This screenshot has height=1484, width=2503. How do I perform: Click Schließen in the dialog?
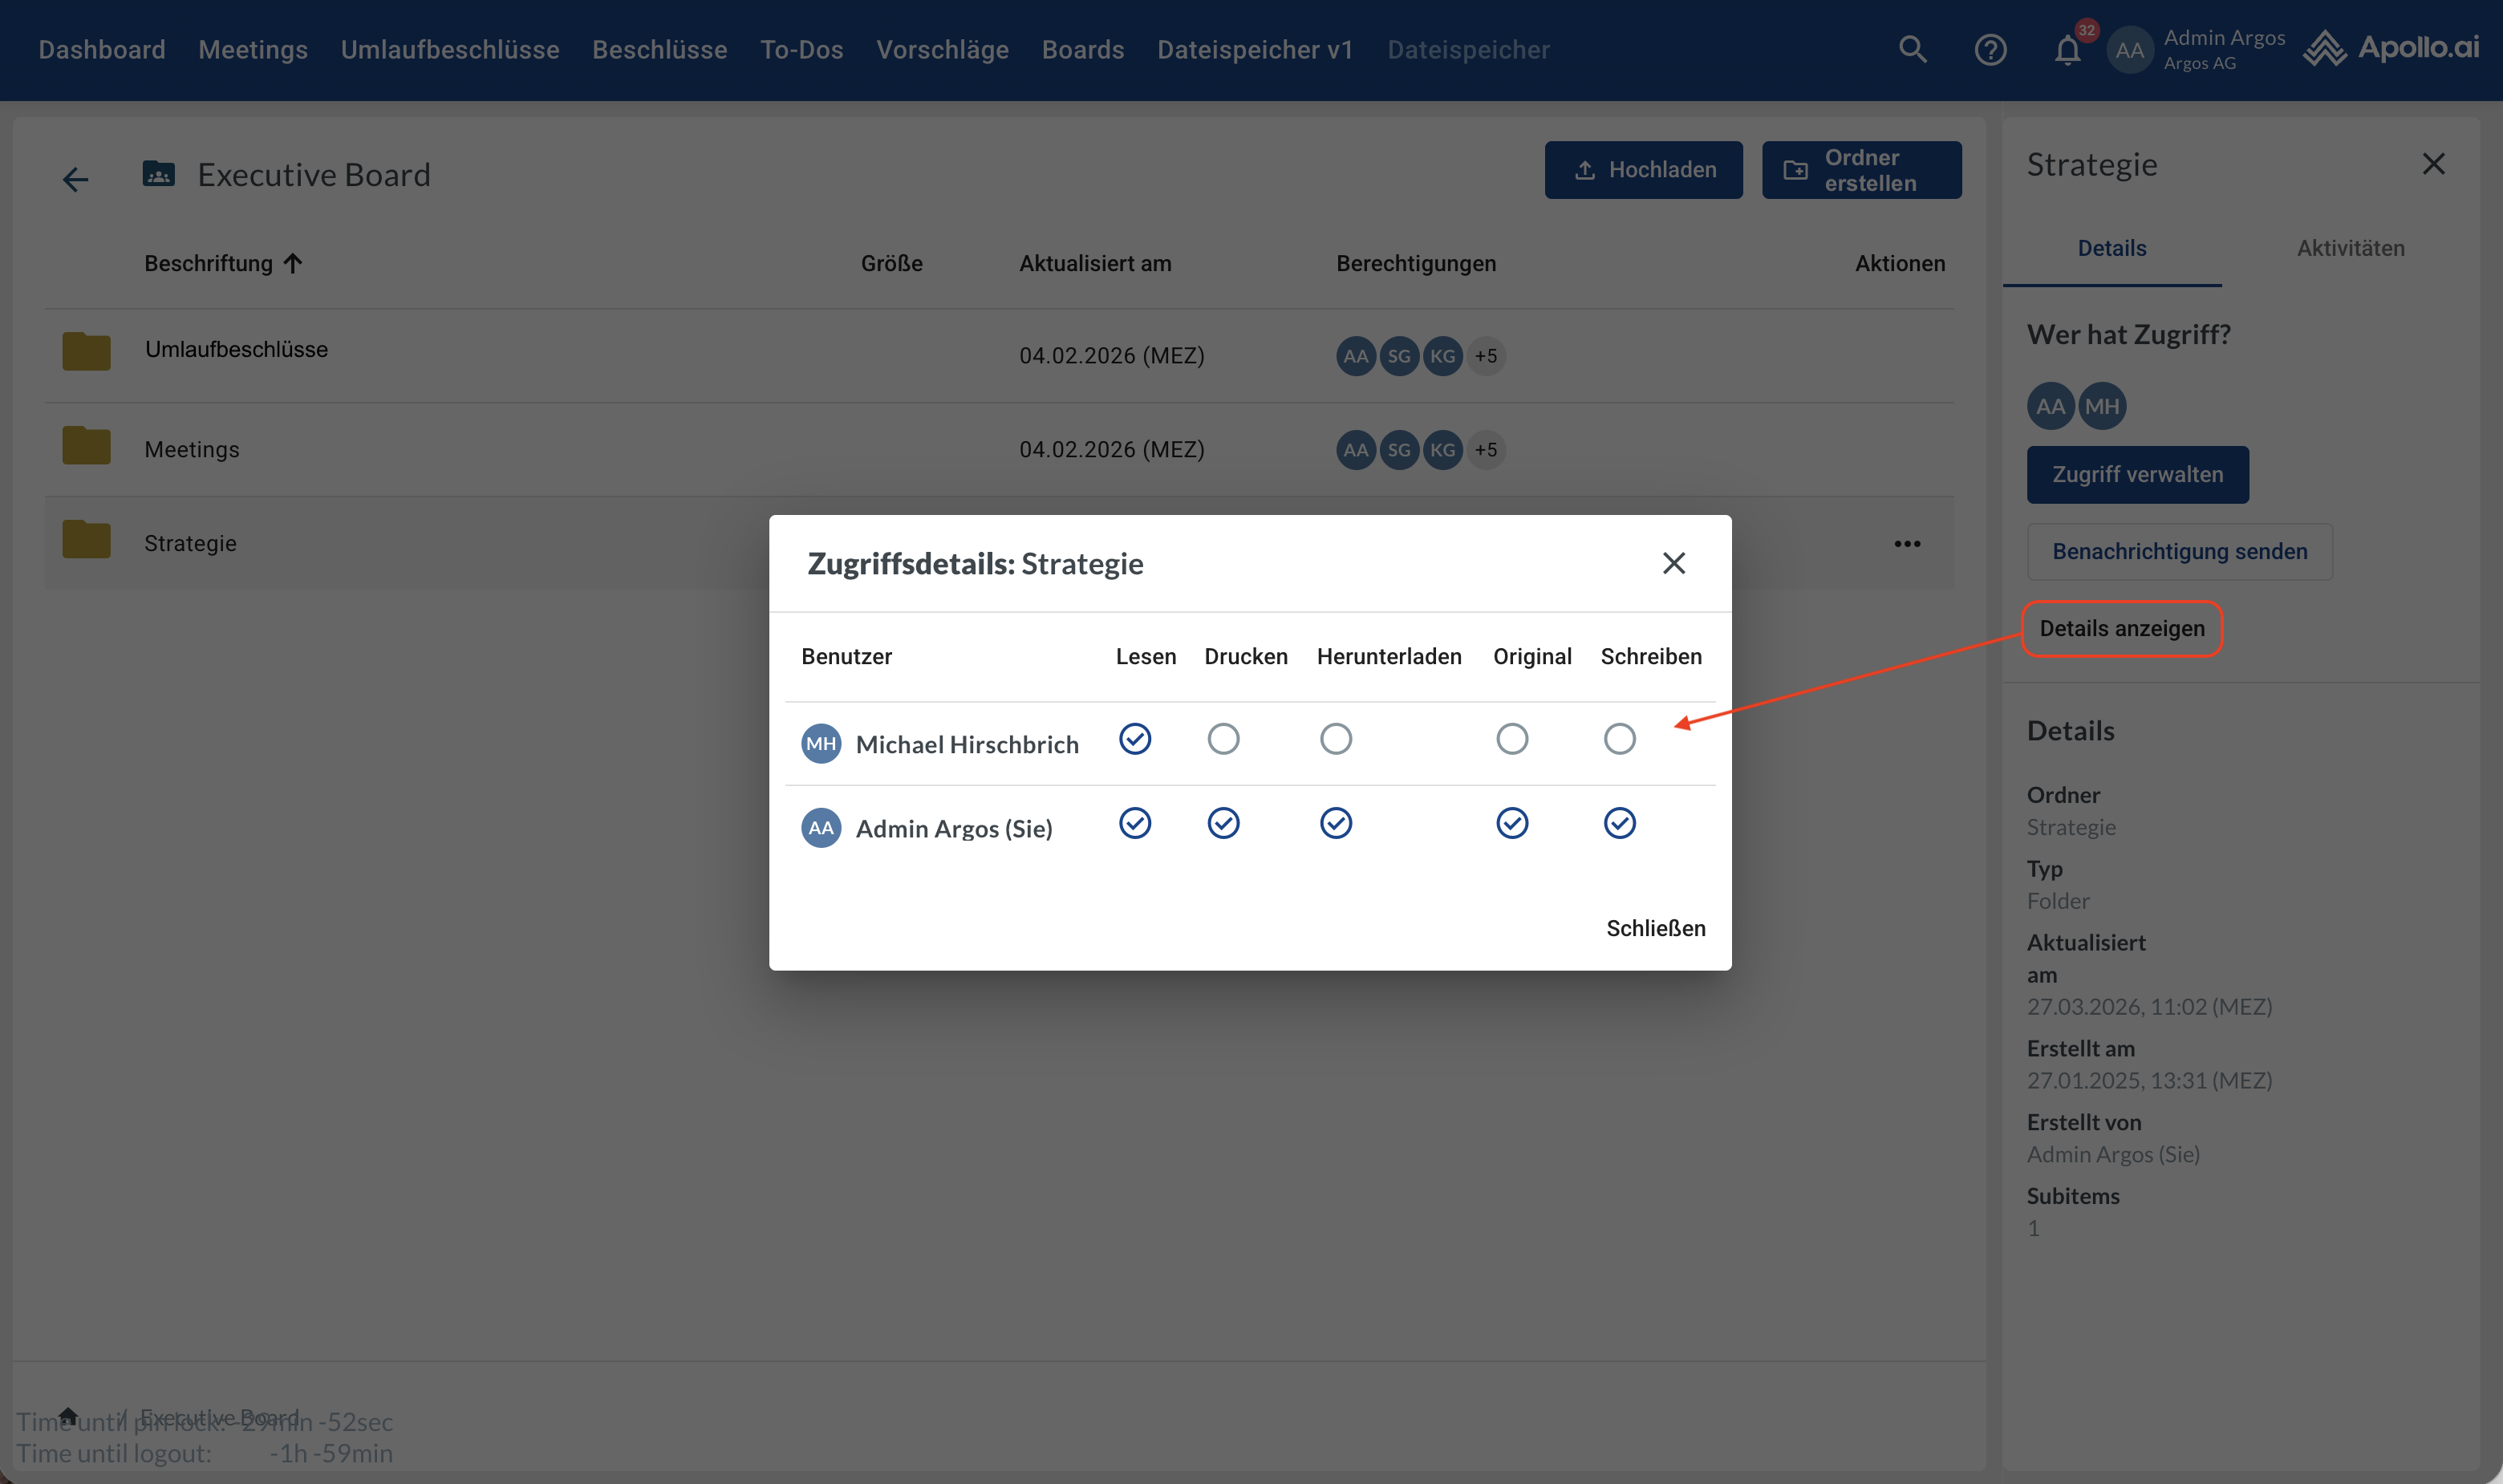click(x=1655, y=928)
